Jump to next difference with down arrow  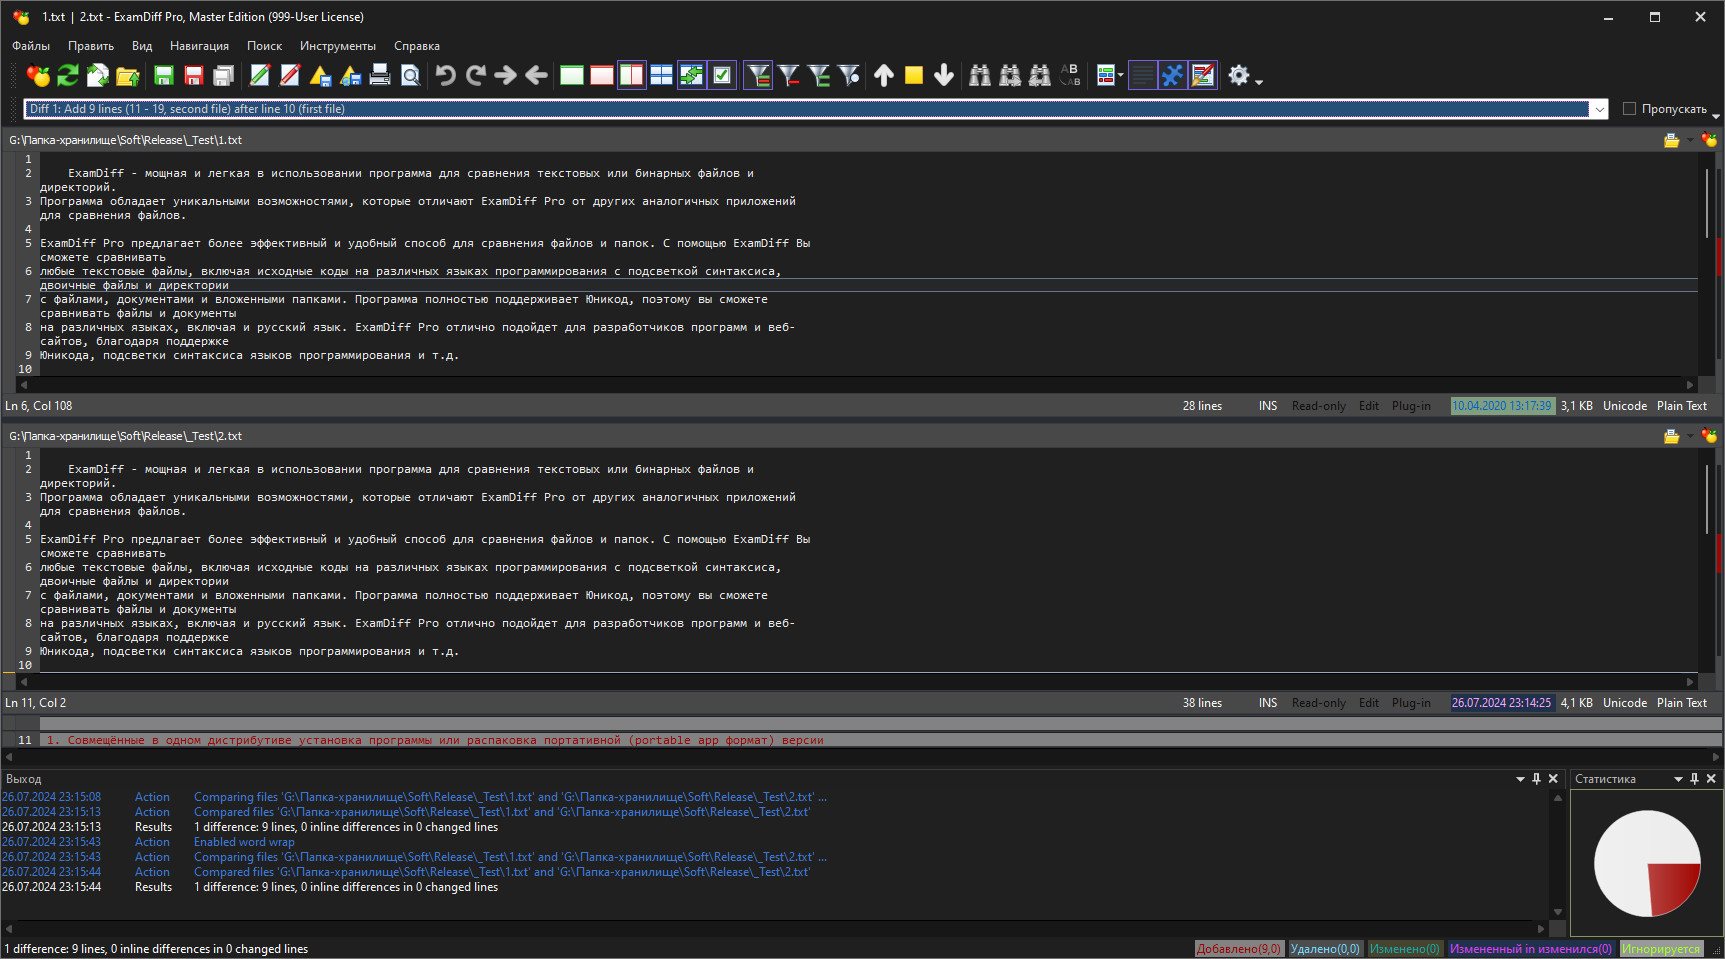click(944, 75)
